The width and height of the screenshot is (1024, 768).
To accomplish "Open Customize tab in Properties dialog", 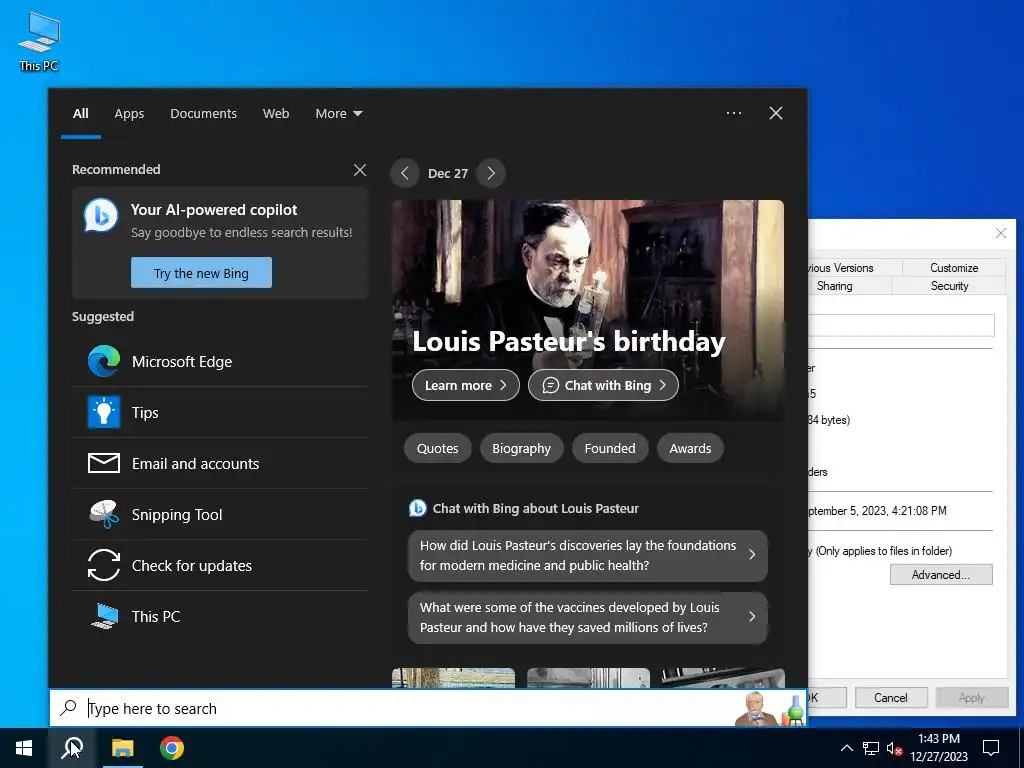I will point(953,268).
